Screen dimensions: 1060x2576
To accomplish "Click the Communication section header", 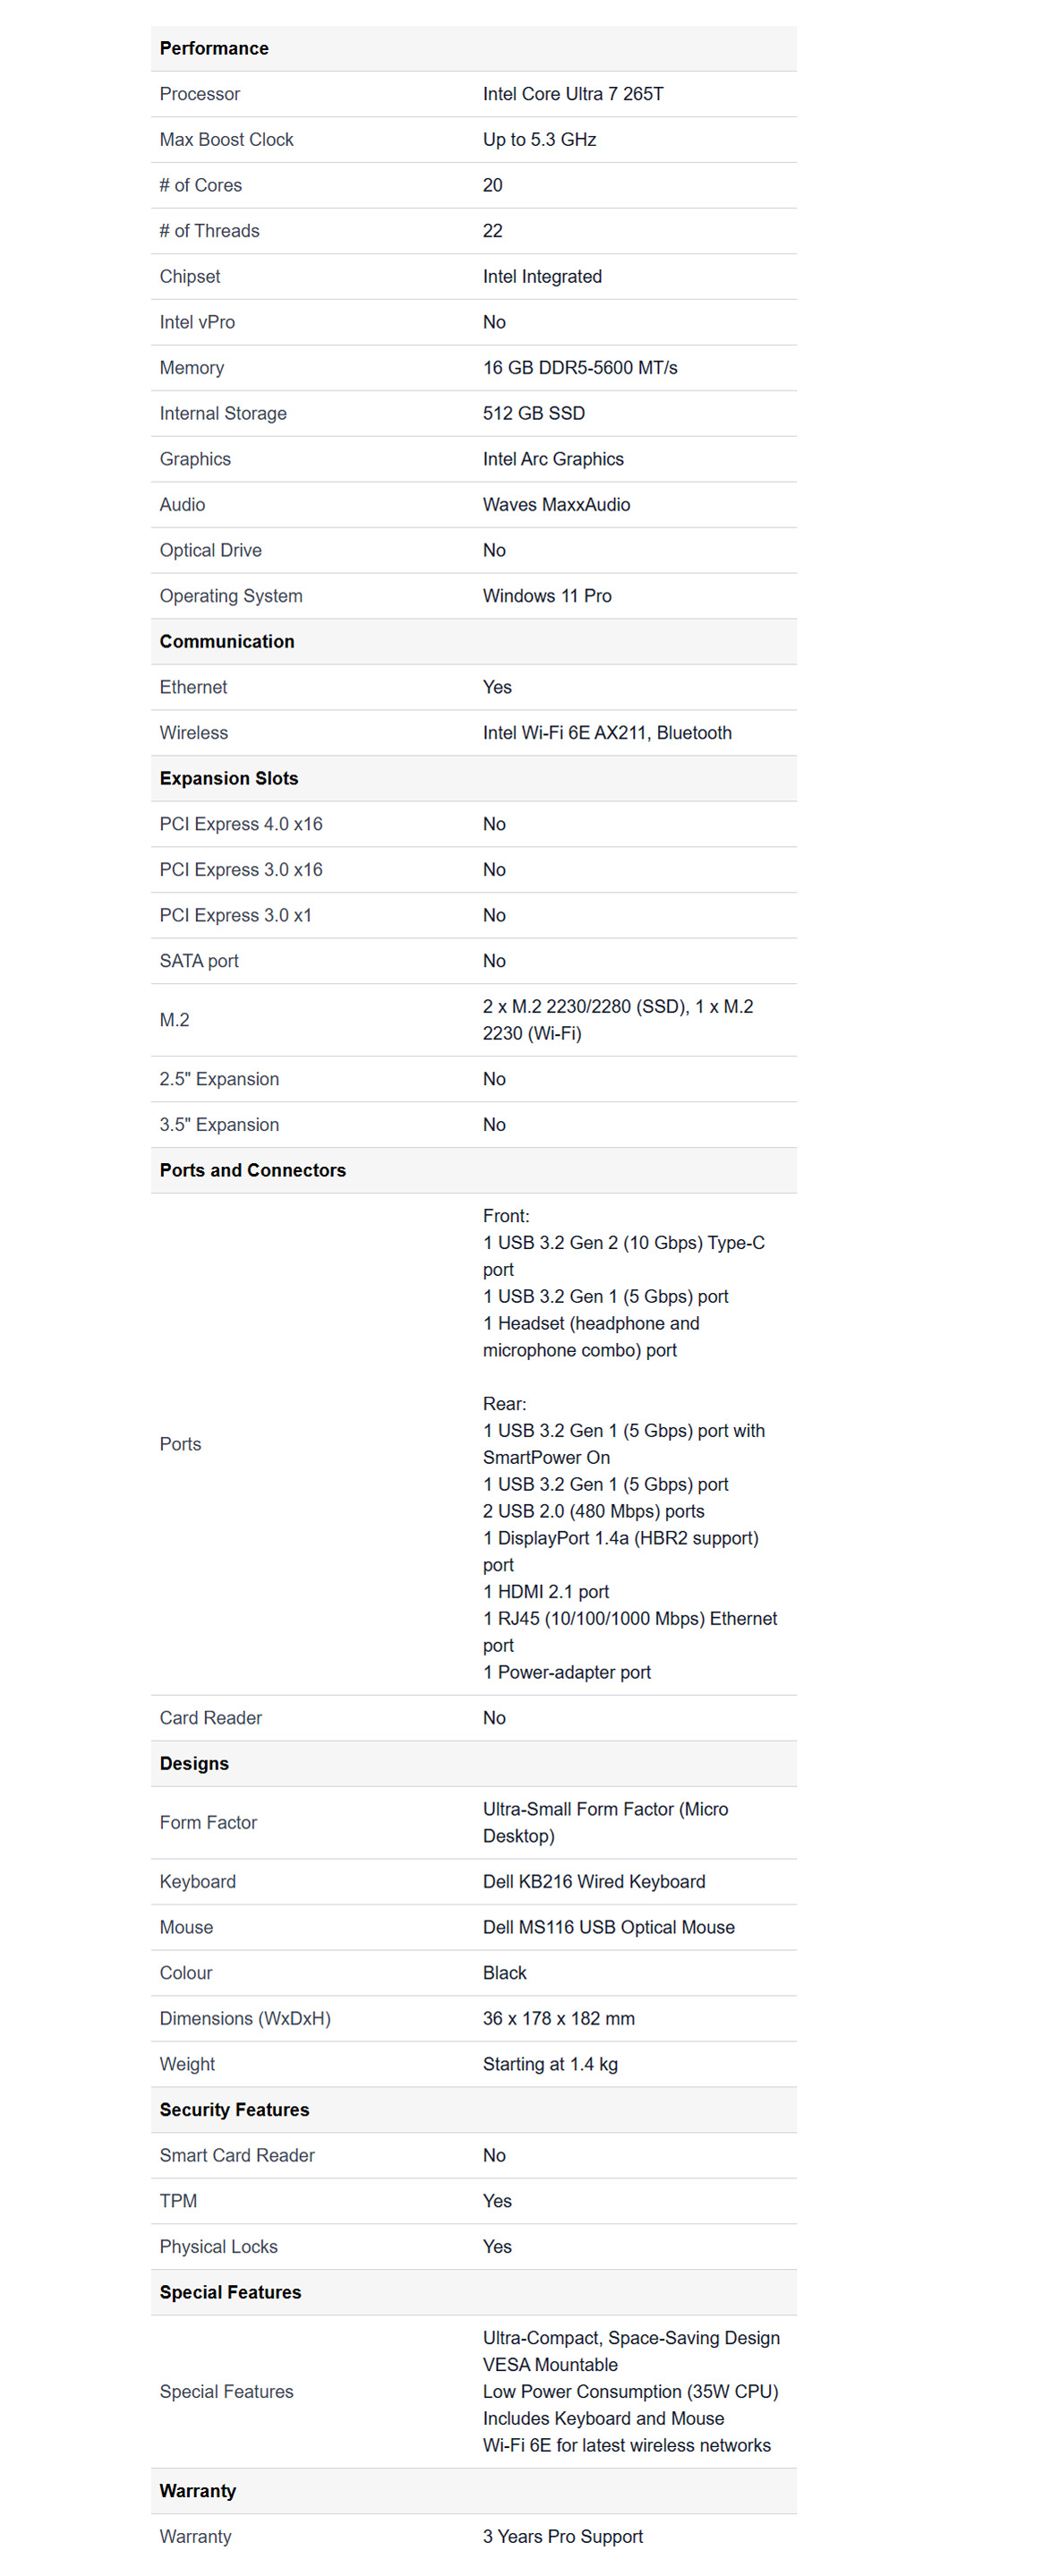I will [227, 642].
